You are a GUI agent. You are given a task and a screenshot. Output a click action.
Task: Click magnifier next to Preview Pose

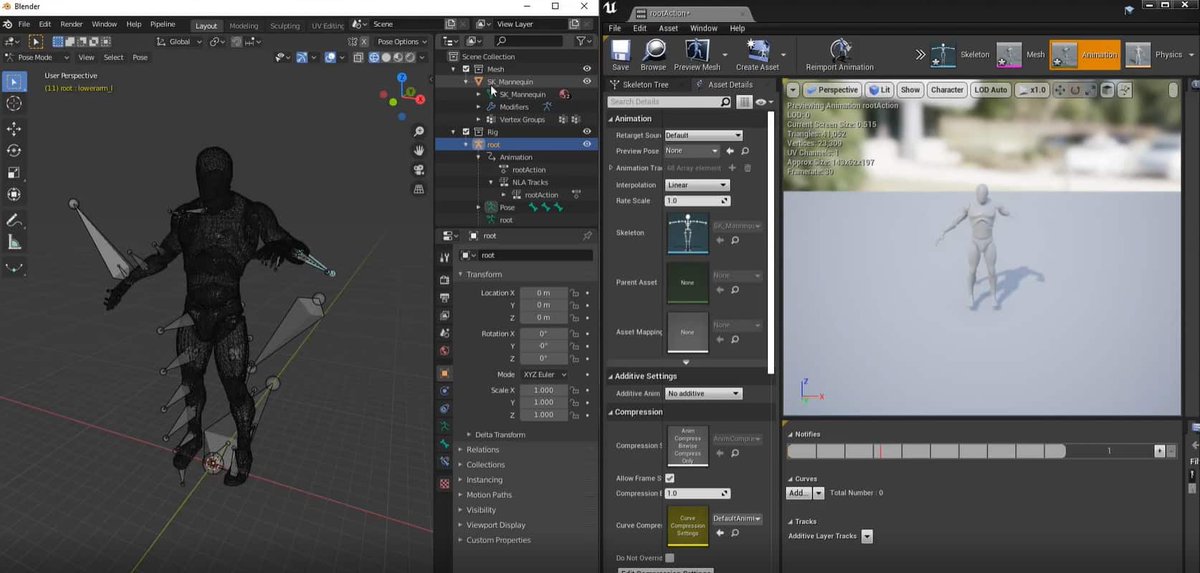click(x=745, y=151)
